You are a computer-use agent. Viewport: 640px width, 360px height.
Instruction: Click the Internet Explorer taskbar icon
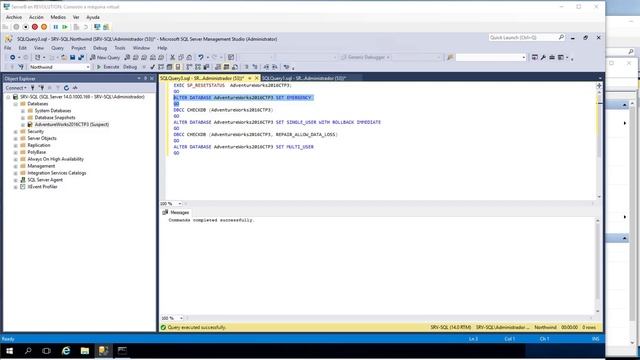66,351
